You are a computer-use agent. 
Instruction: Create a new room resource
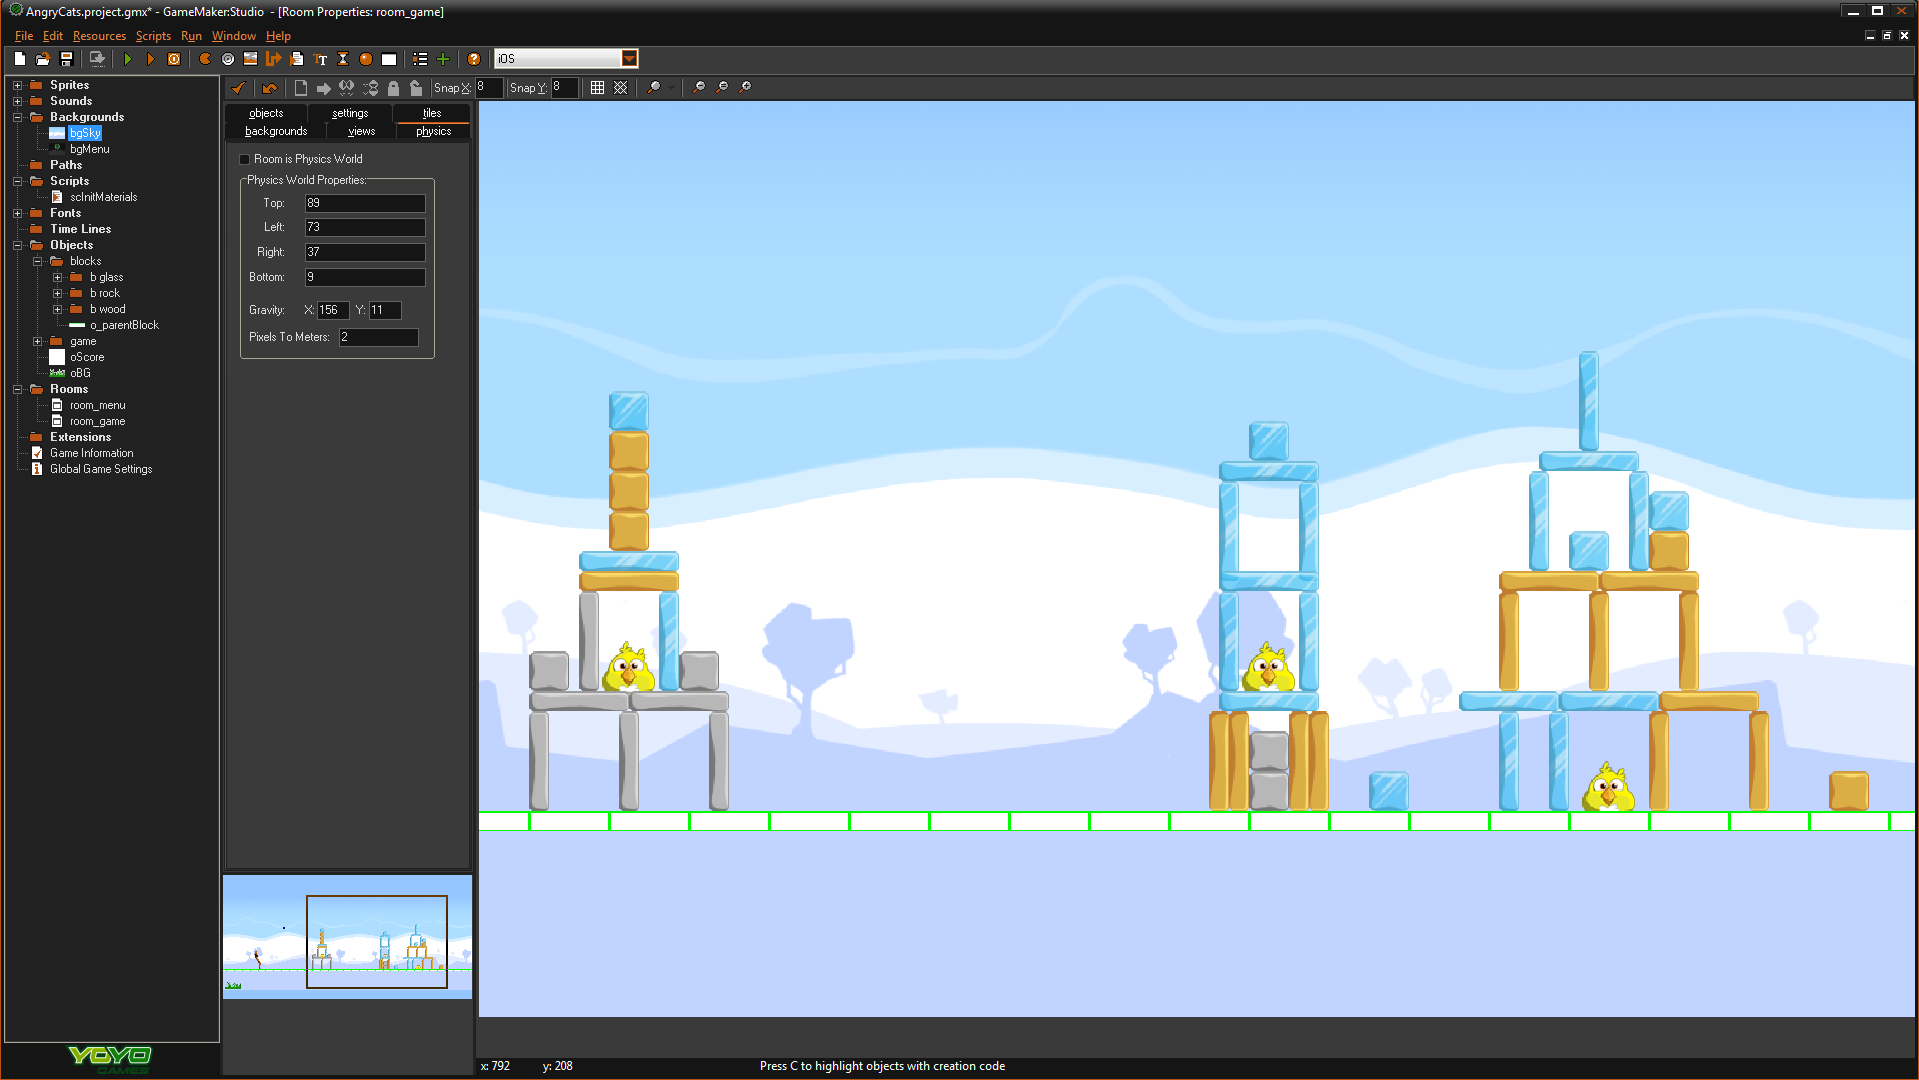pos(389,59)
